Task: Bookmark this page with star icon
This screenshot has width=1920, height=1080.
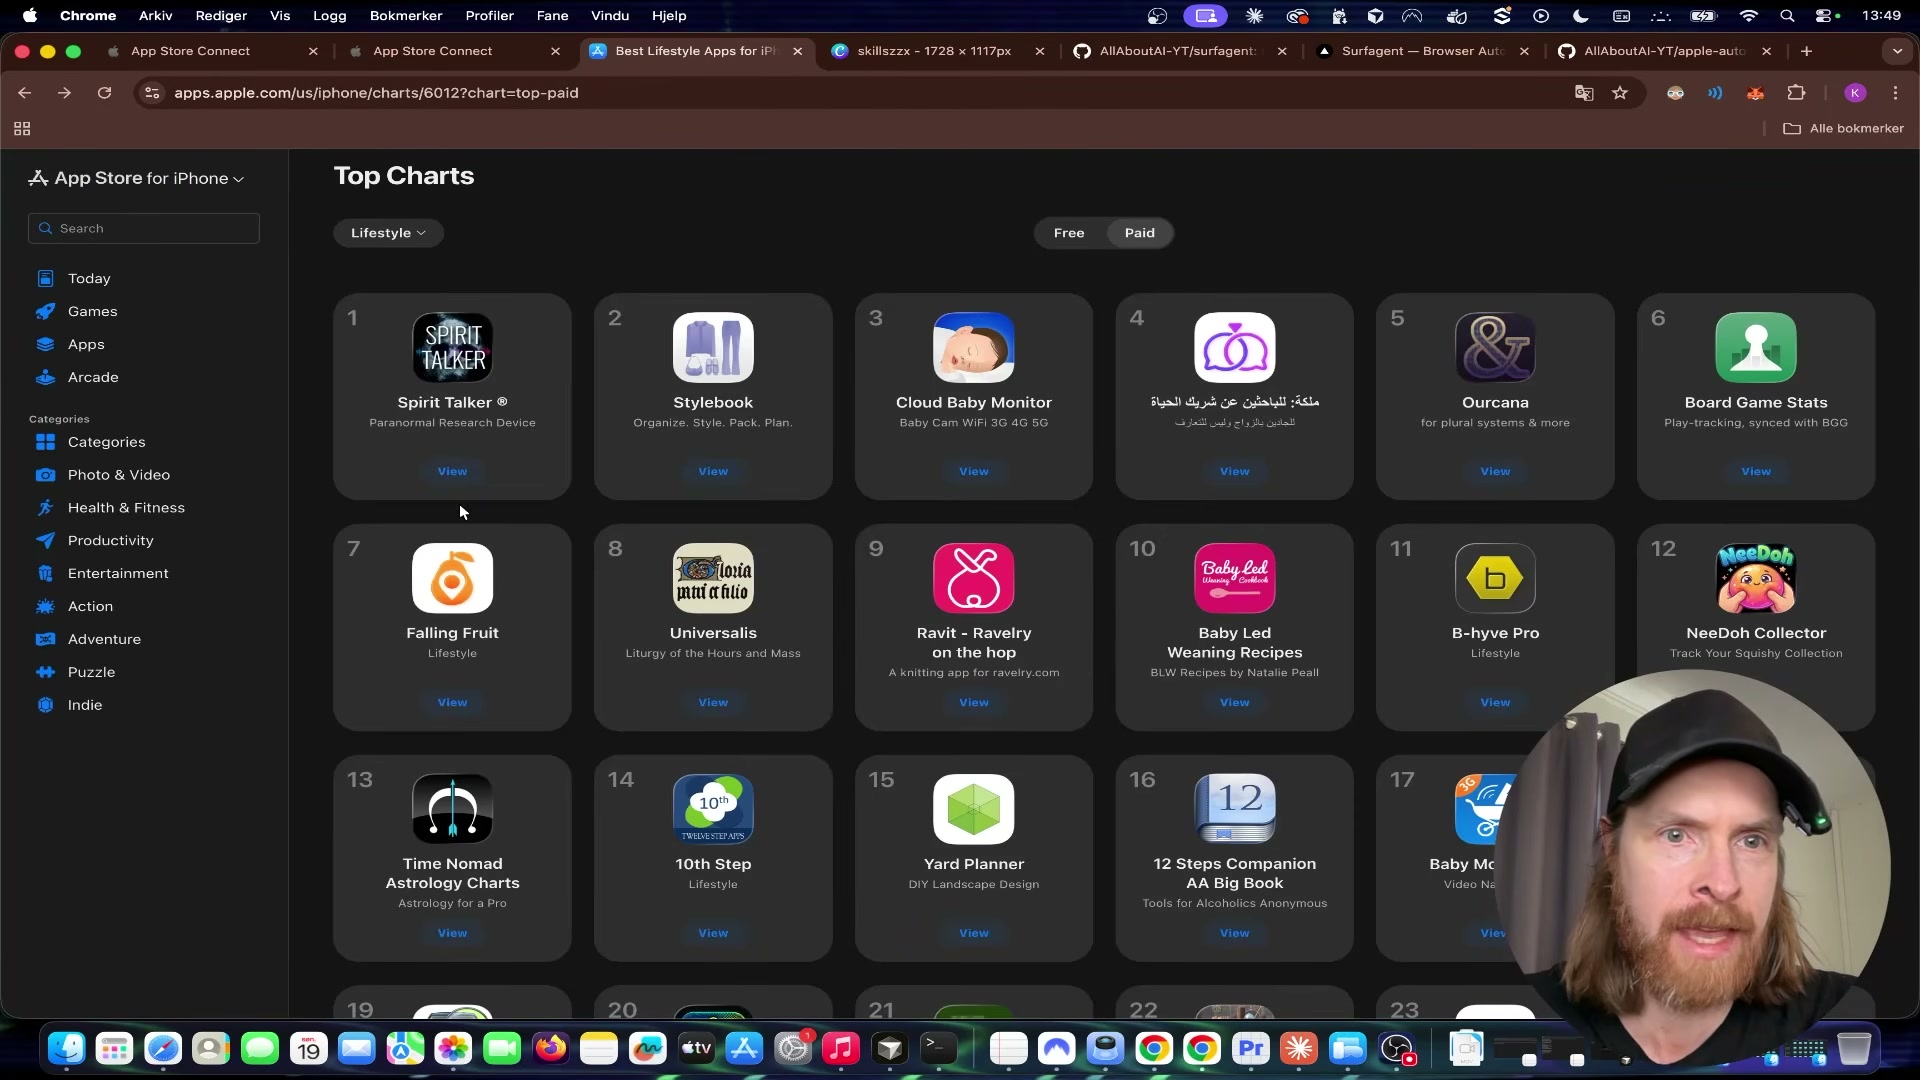Action: pos(1620,93)
